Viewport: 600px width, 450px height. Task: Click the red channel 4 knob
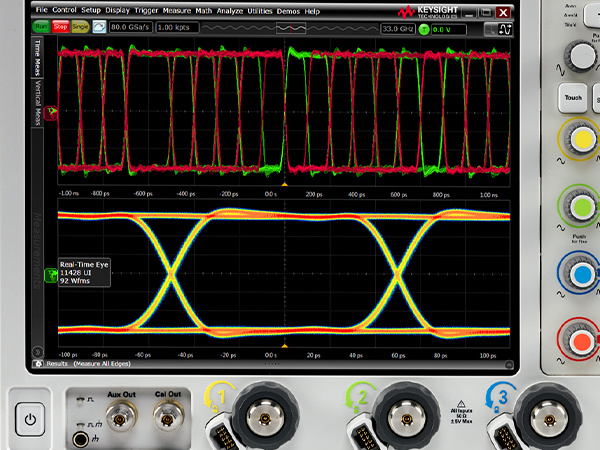point(582,341)
